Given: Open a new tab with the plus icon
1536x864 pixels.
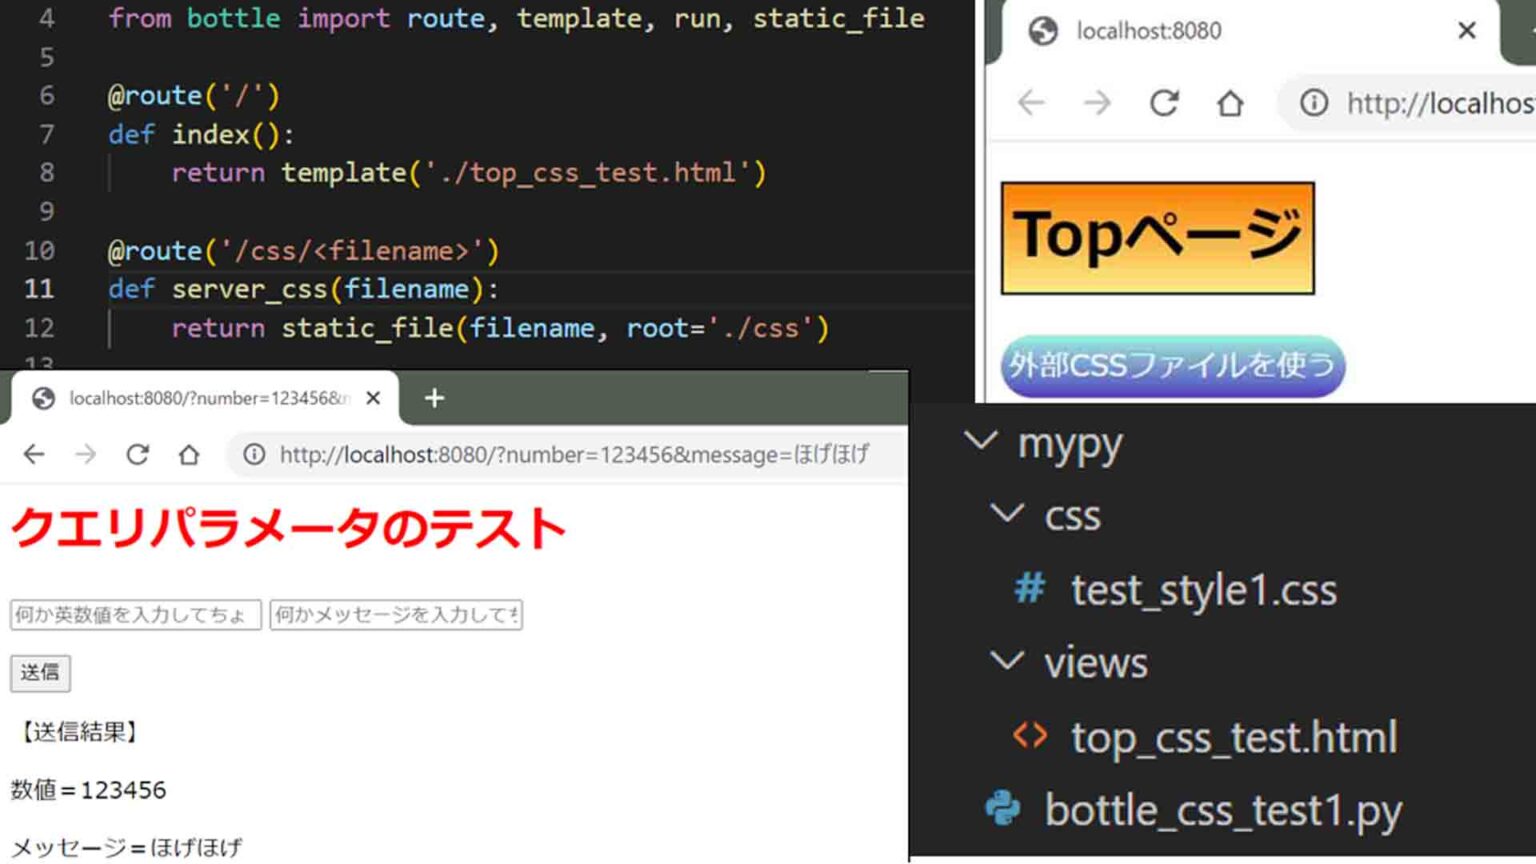Looking at the screenshot, I should point(434,398).
